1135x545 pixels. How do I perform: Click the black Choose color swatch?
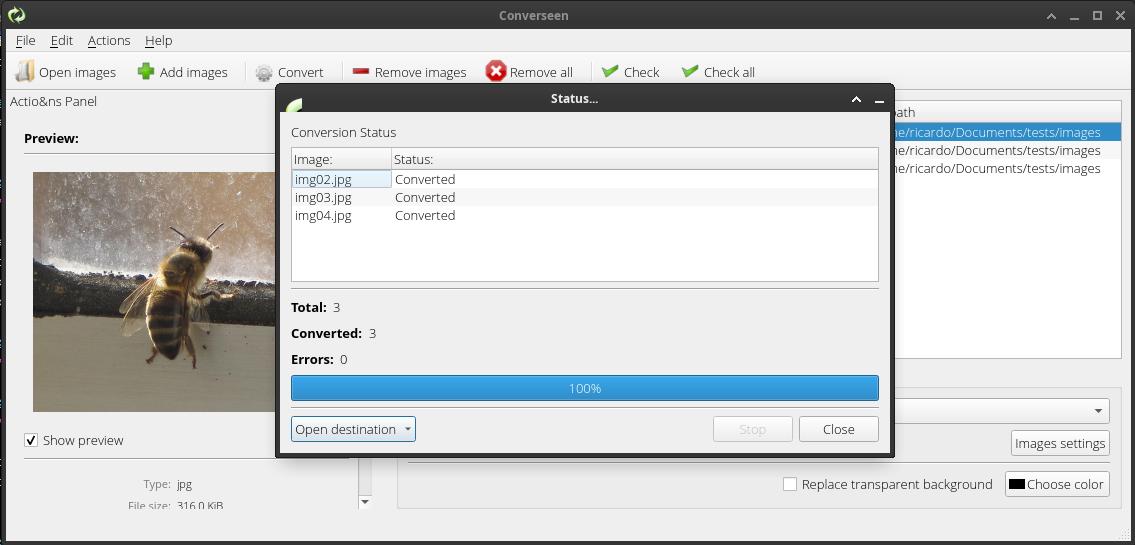(1017, 484)
